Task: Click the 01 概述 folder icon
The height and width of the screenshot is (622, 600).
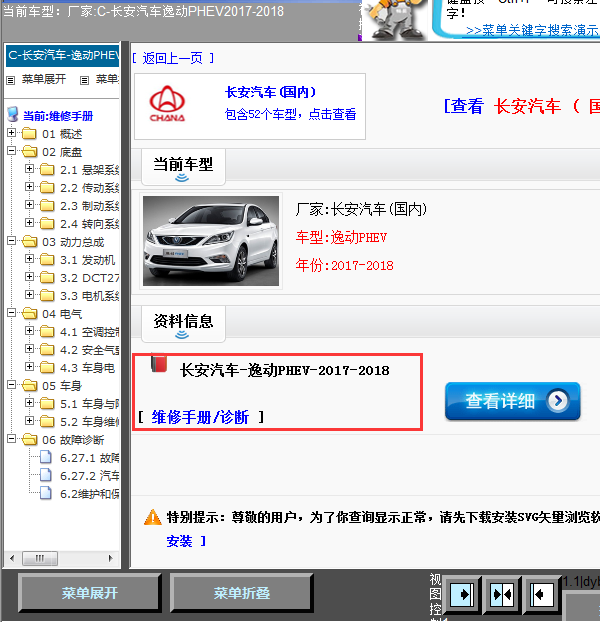Action: (29, 134)
